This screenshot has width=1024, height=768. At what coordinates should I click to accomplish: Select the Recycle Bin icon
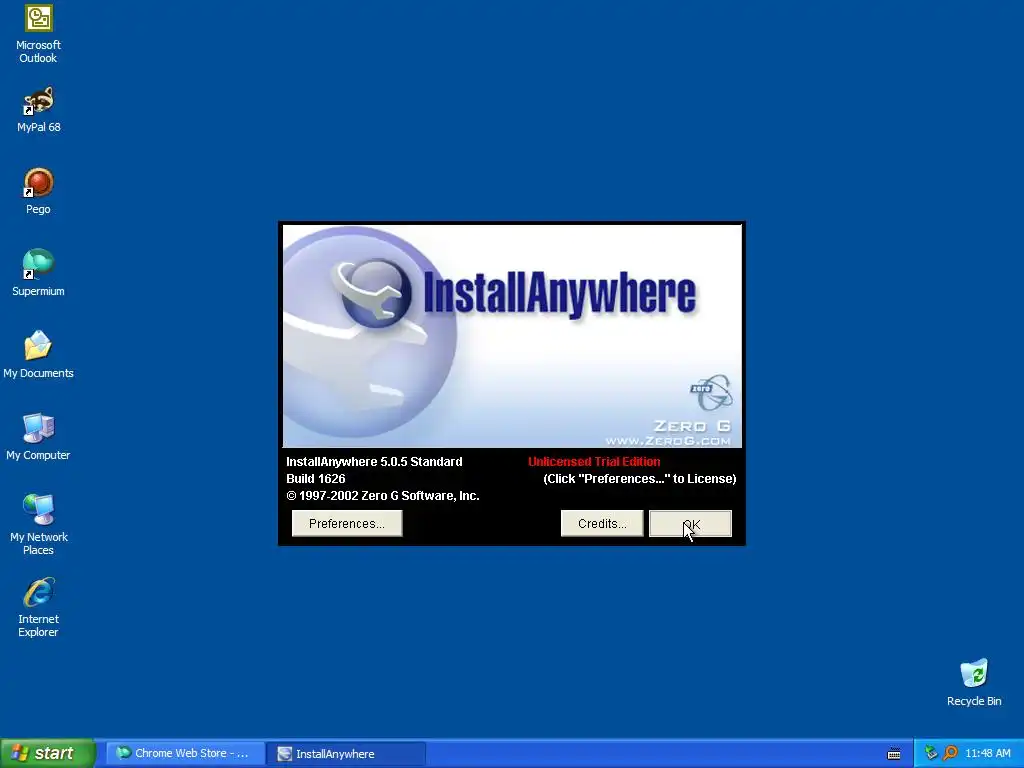[974, 683]
